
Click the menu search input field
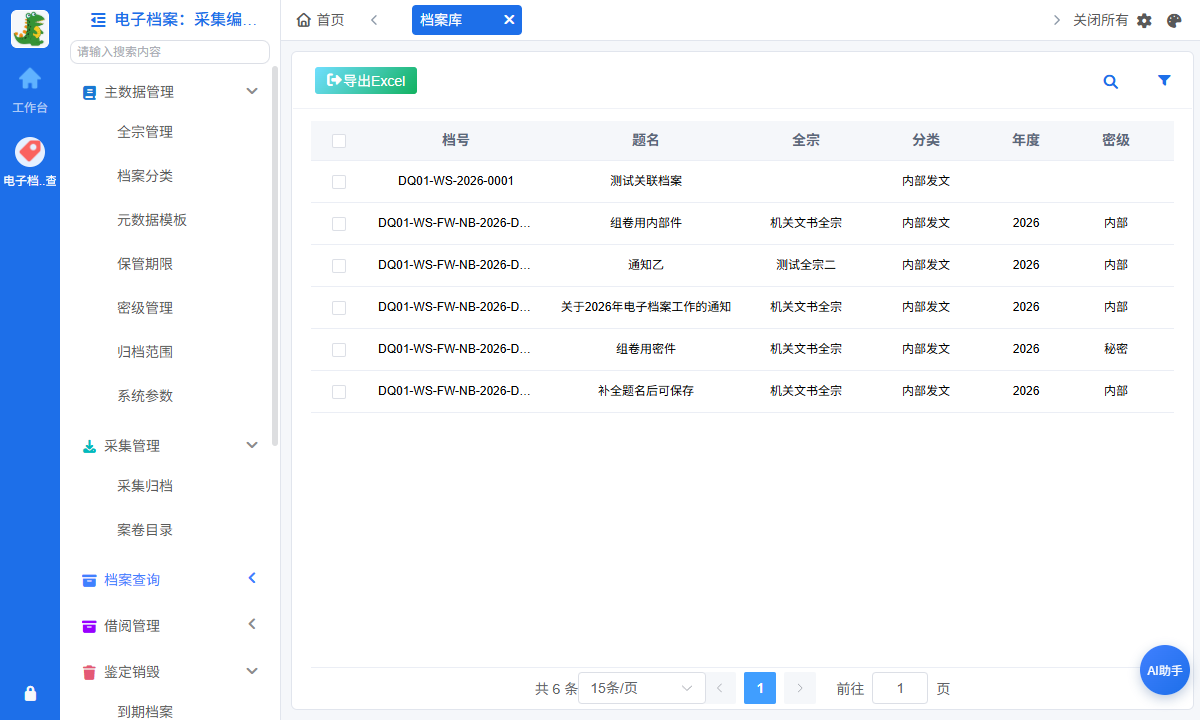170,52
